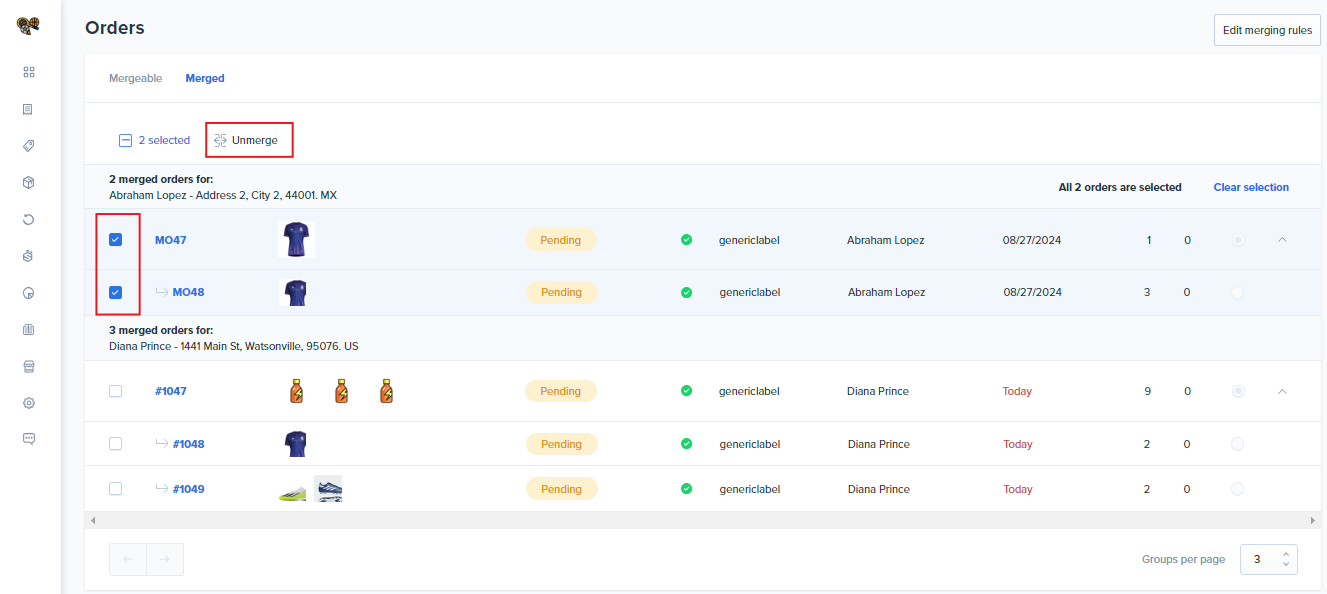Screen dimensions: 1327x594
Task: Click the price tag icon in sidebar
Action: tap(29, 146)
